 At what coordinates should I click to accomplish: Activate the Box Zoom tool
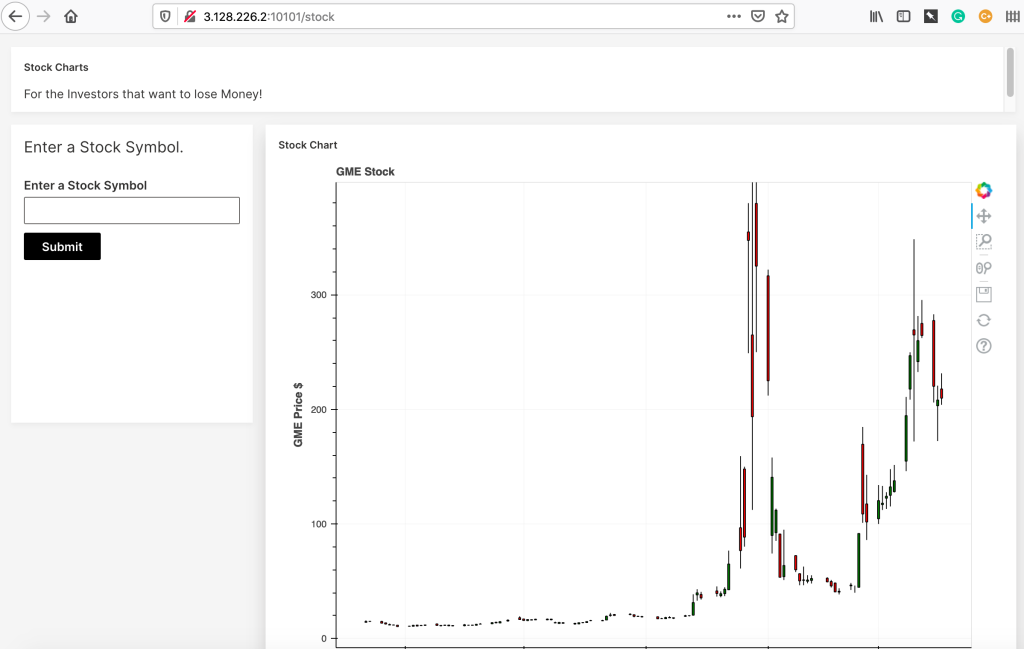(x=983, y=242)
